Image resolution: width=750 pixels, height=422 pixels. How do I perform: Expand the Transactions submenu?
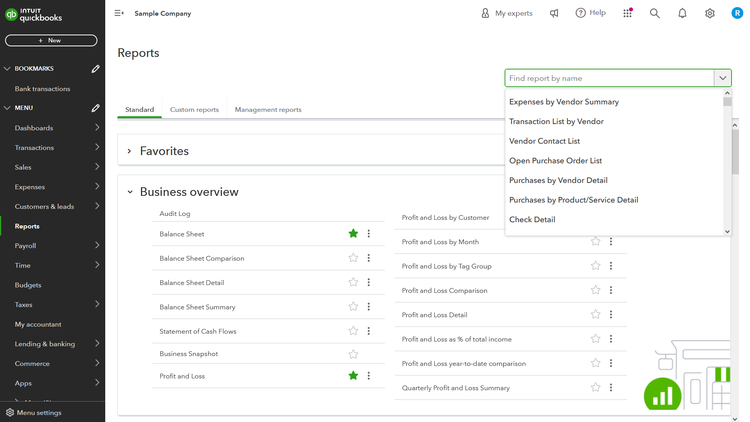97,147
